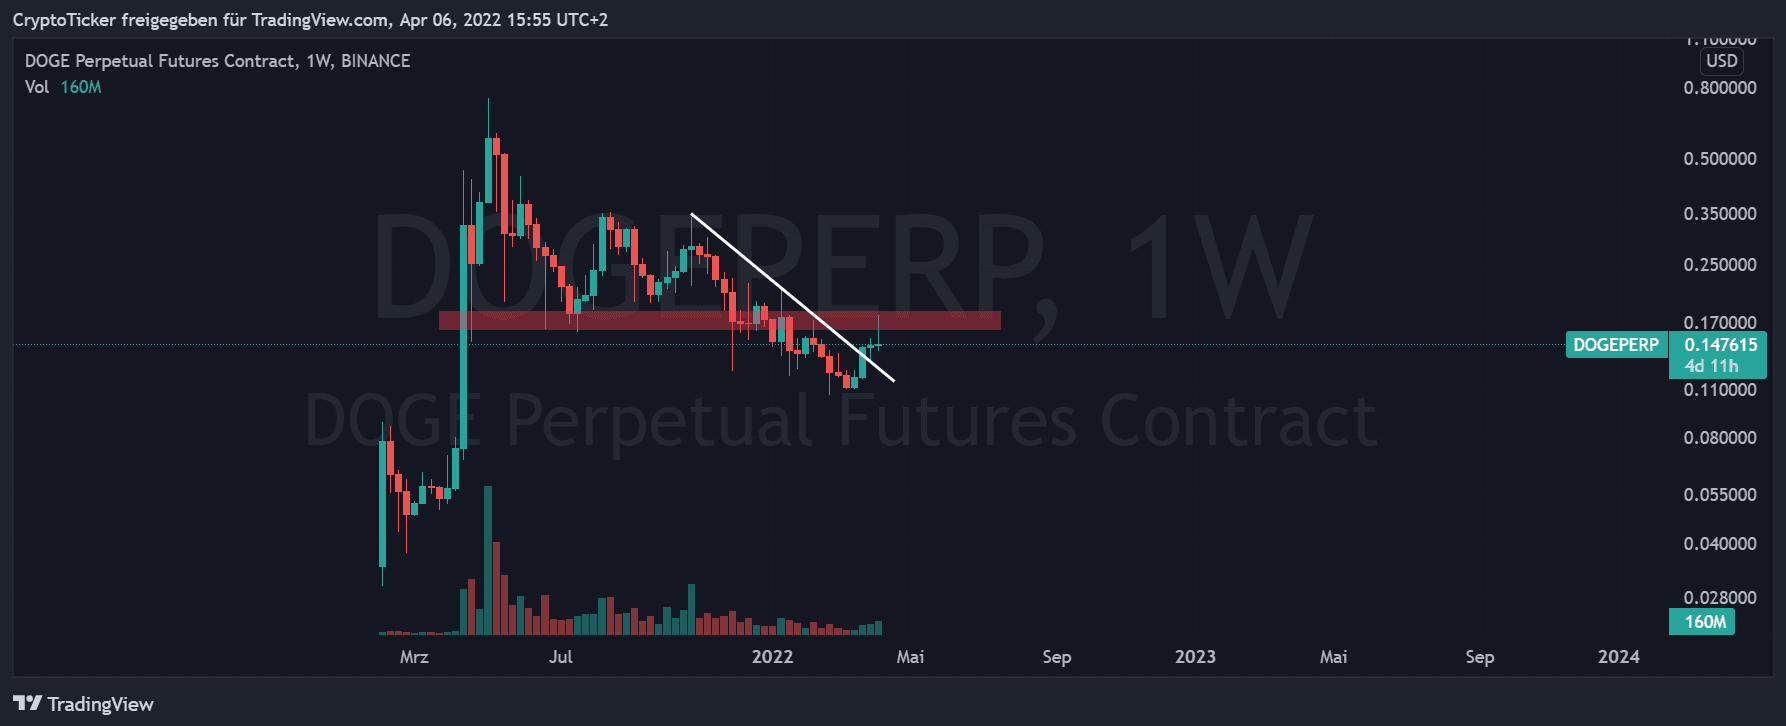
Task: Select the current price label 0.147615
Action: (x=1720, y=345)
